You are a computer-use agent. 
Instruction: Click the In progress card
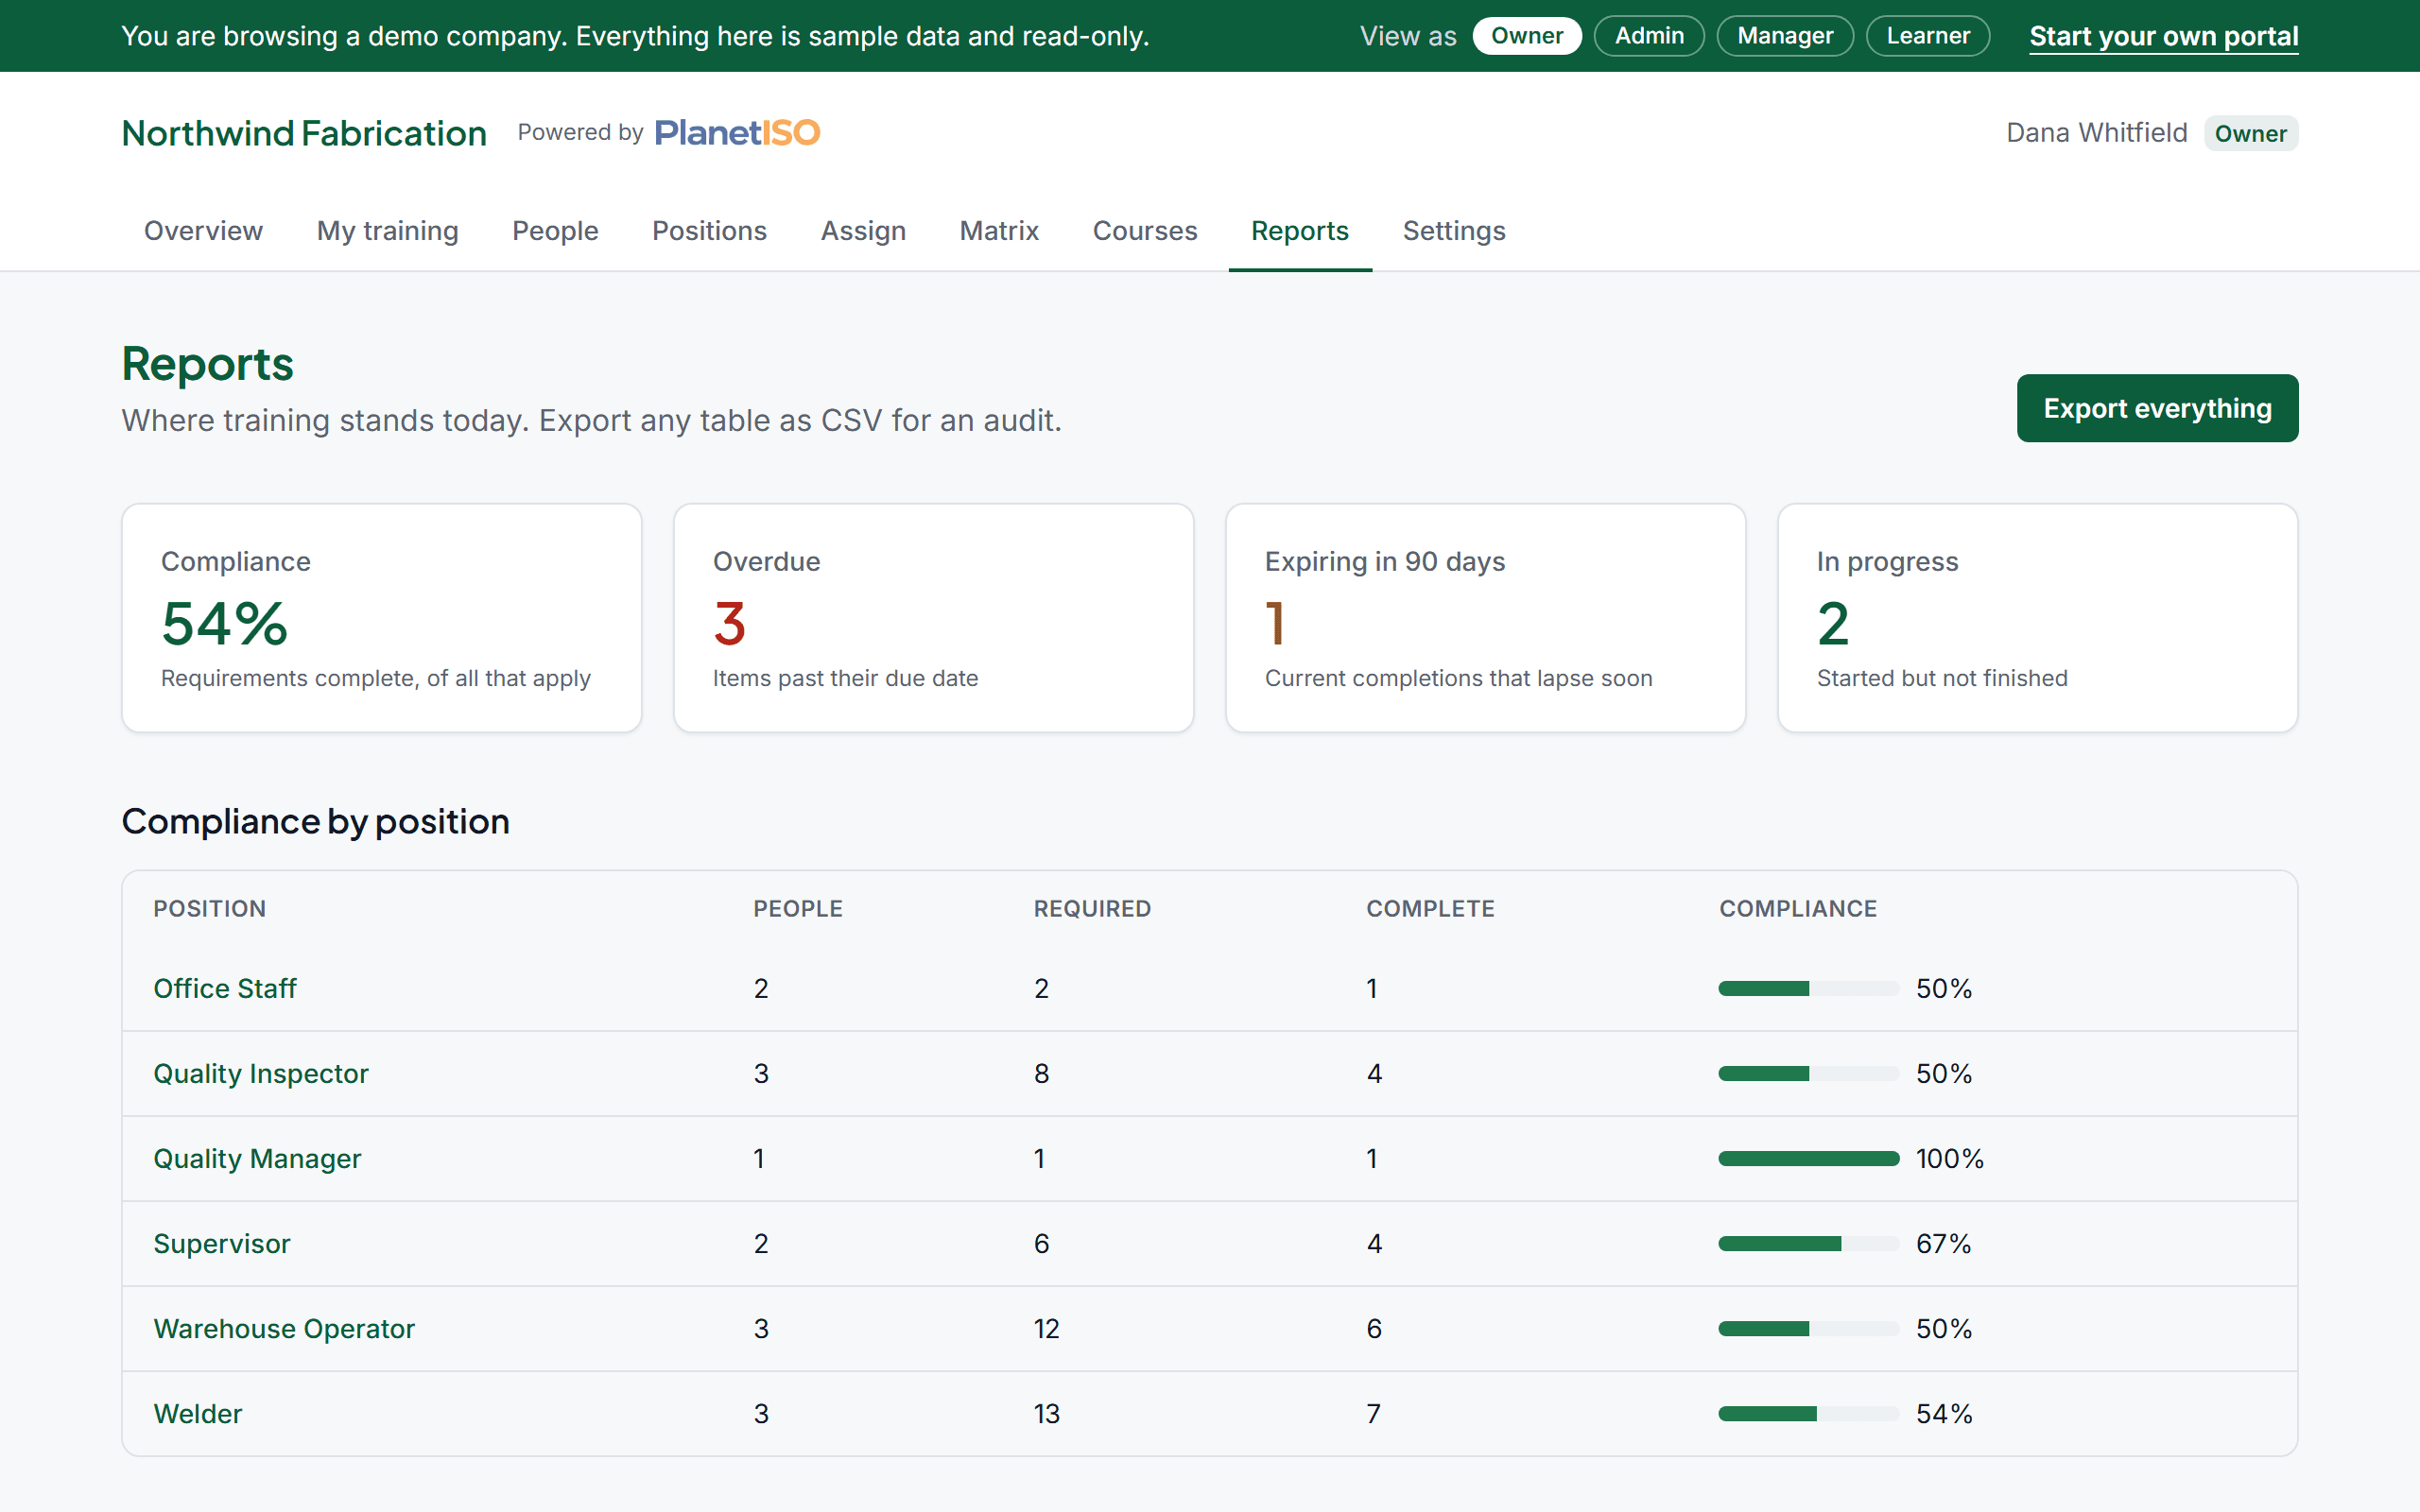click(2037, 618)
